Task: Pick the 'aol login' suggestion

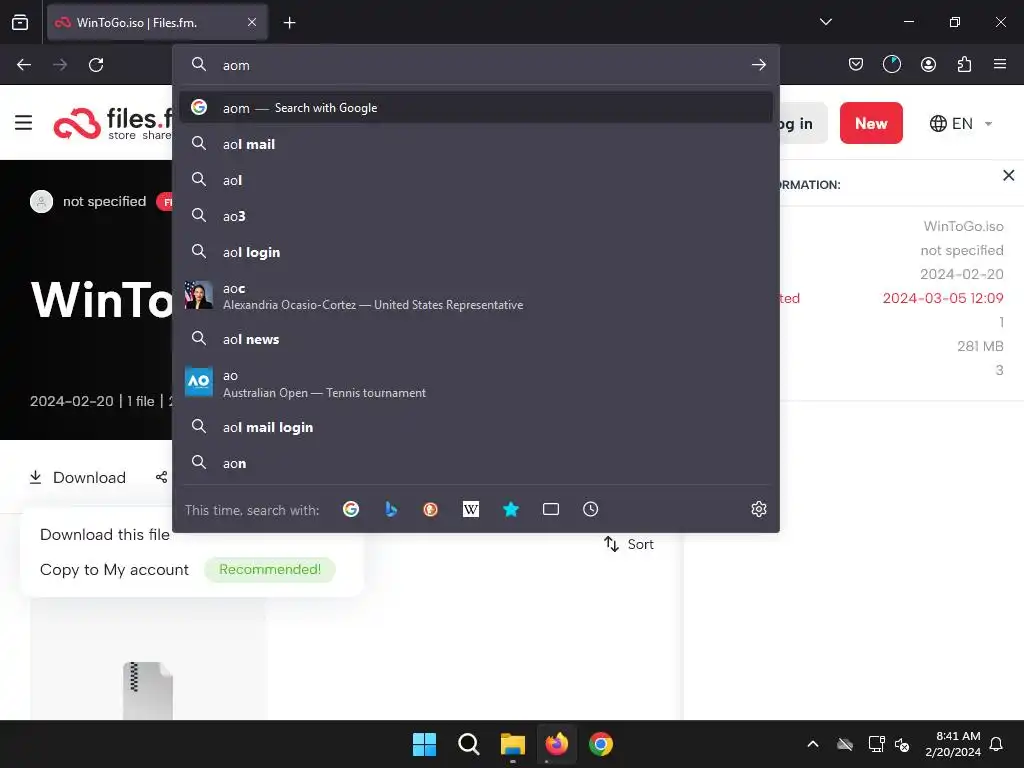Action: (476, 251)
